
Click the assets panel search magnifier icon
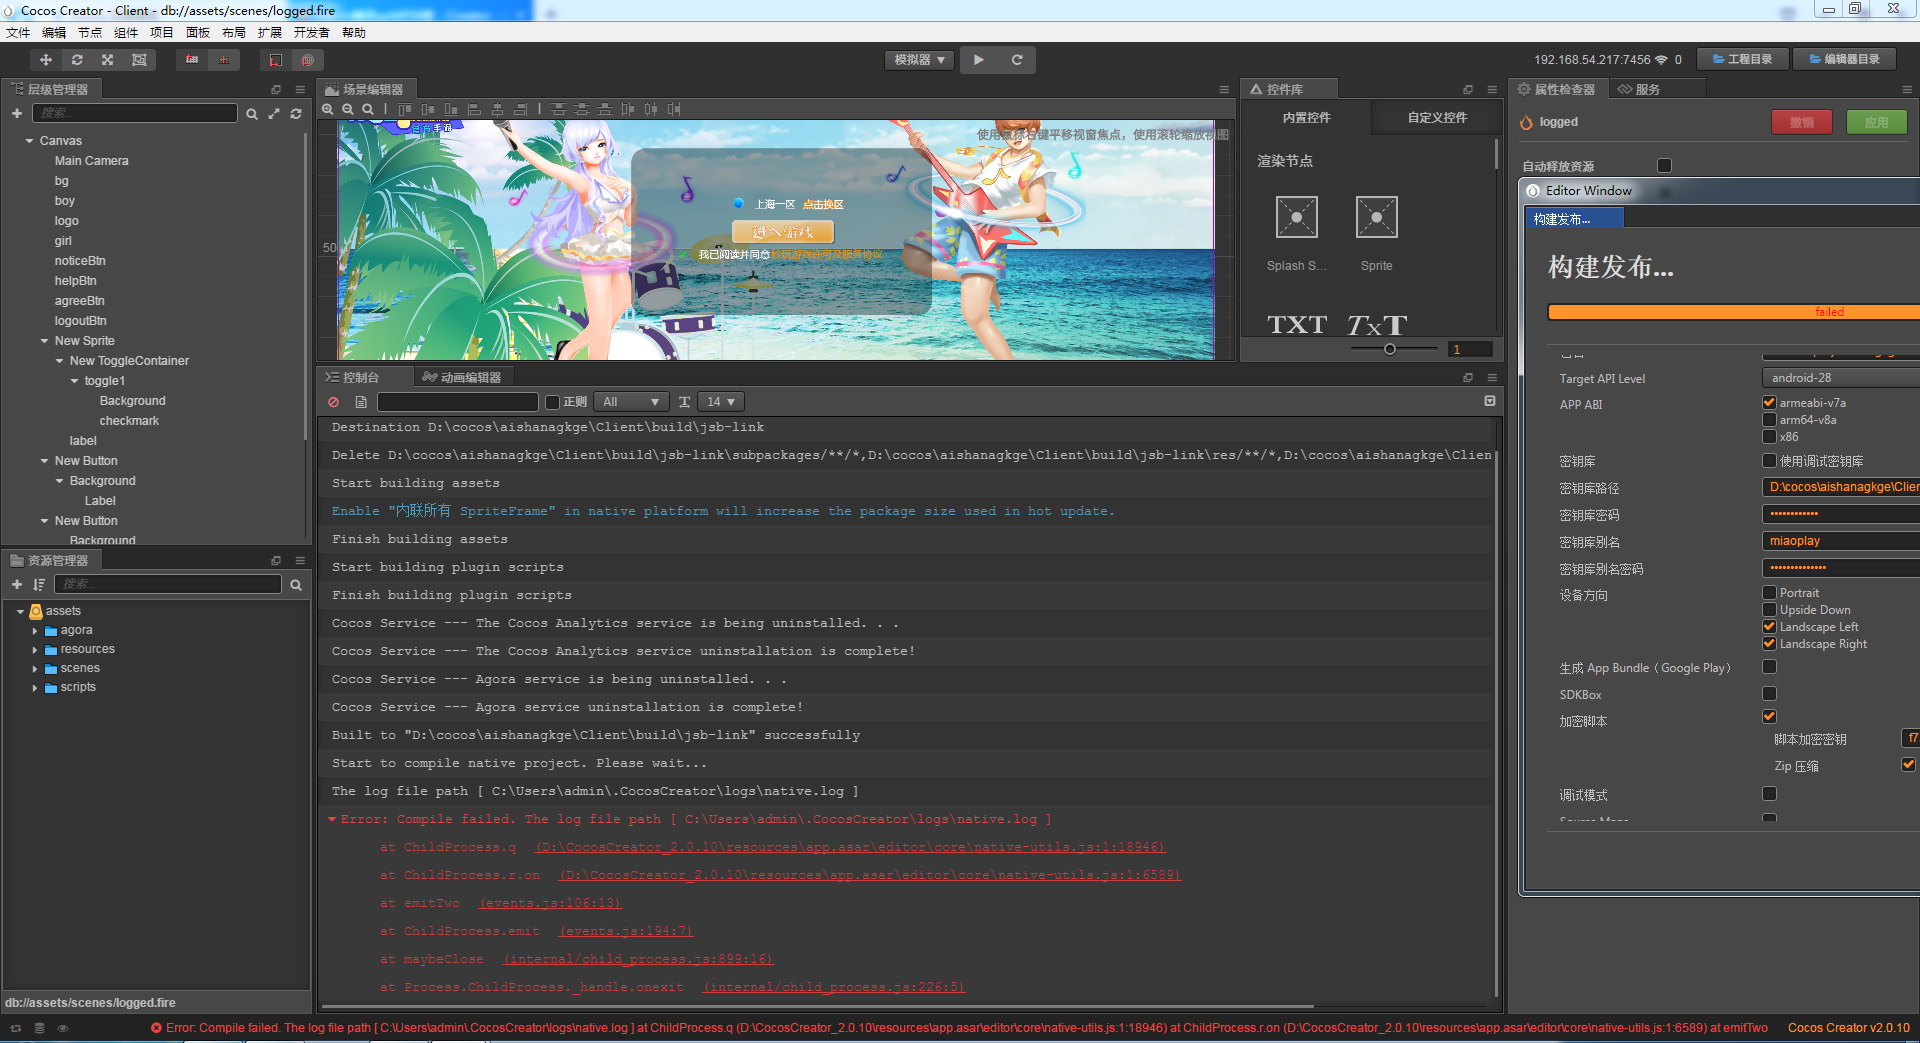click(x=296, y=585)
